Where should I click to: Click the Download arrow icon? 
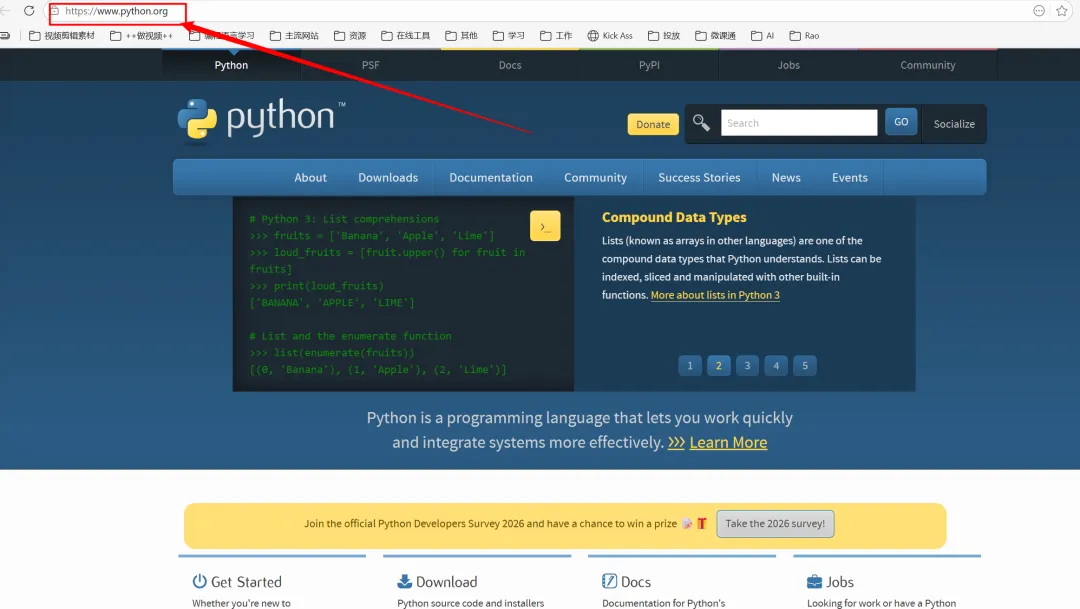point(404,581)
